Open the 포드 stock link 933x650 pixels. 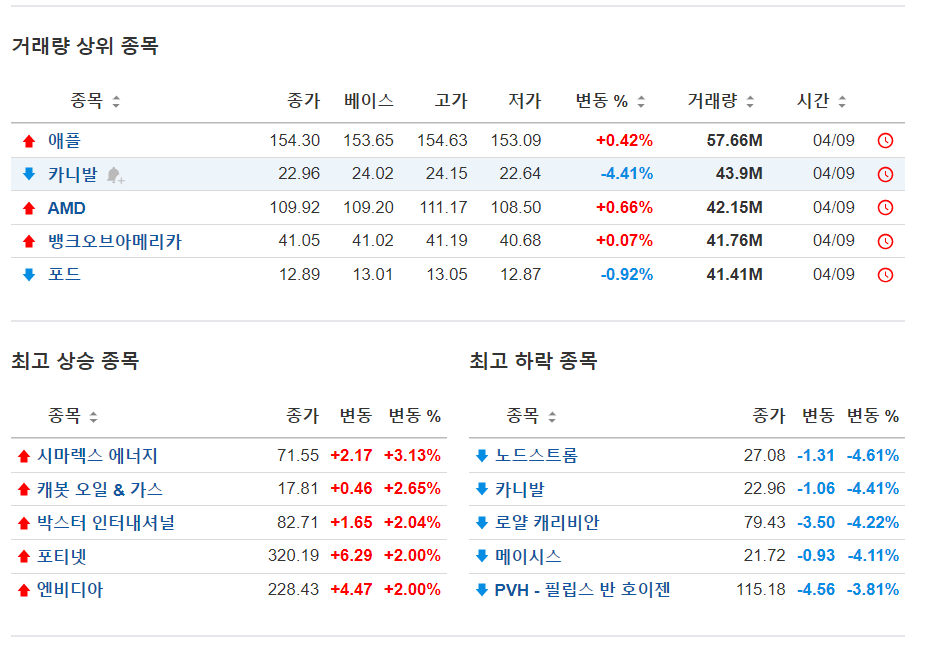[x=64, y=274]
